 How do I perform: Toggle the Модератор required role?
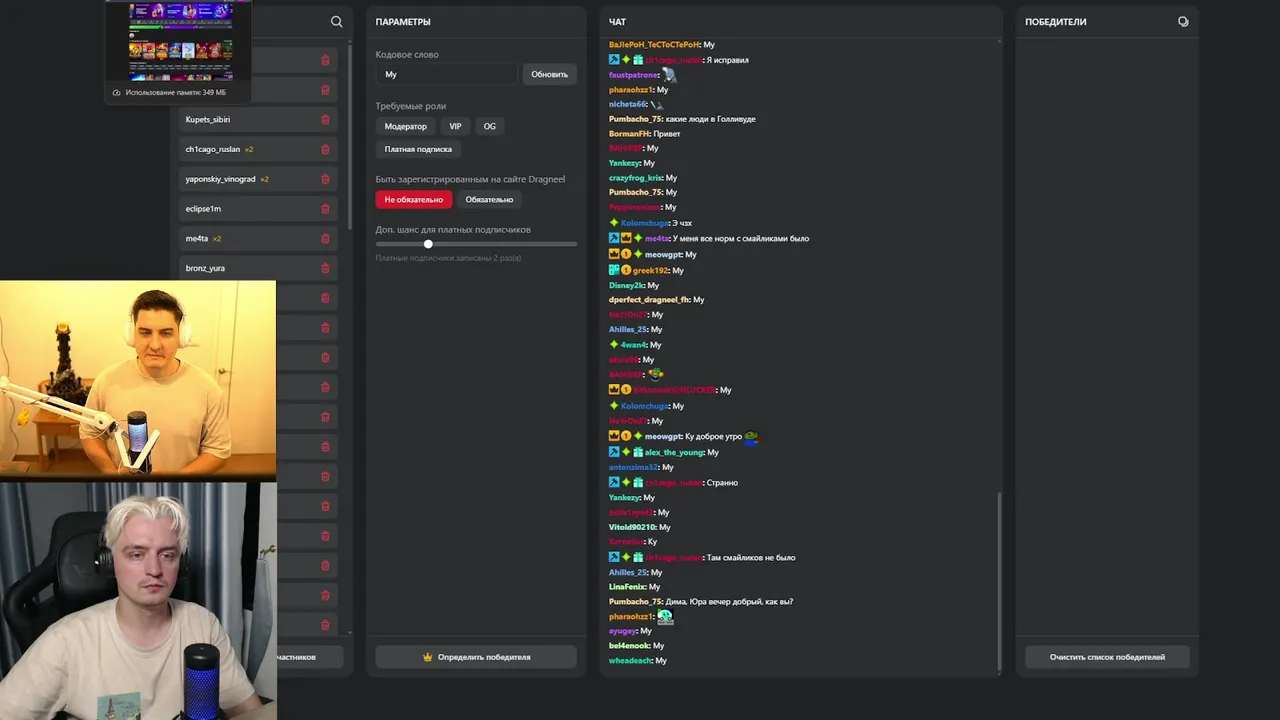[406, 126]
